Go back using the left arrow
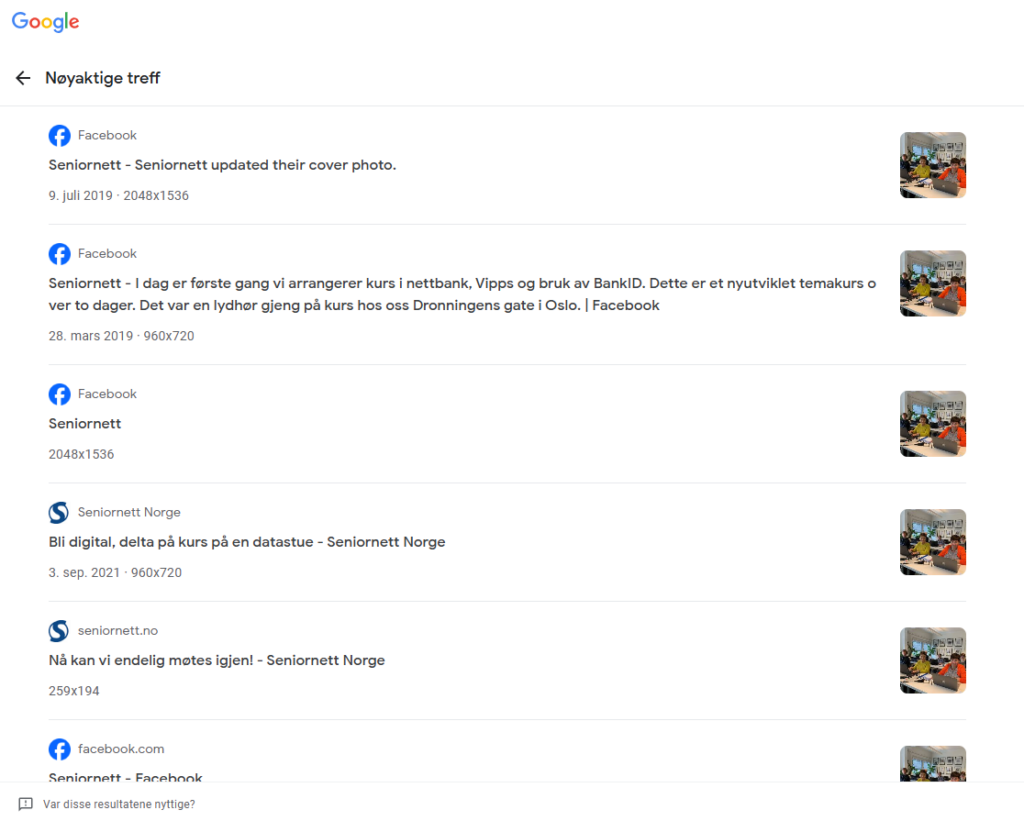 [x=23, y=78]
